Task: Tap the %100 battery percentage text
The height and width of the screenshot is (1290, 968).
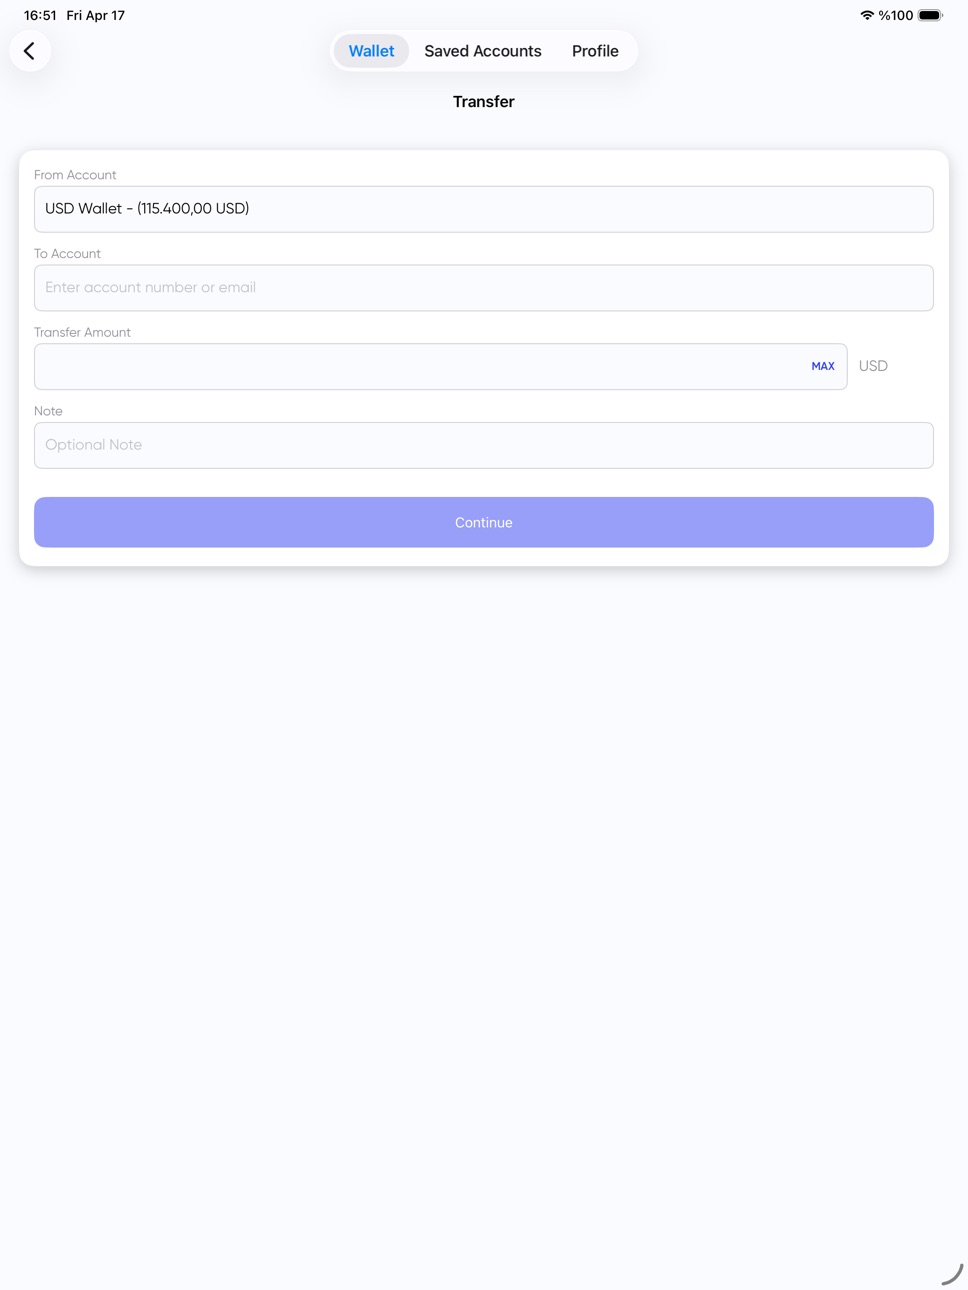Action: click(896, 15)
